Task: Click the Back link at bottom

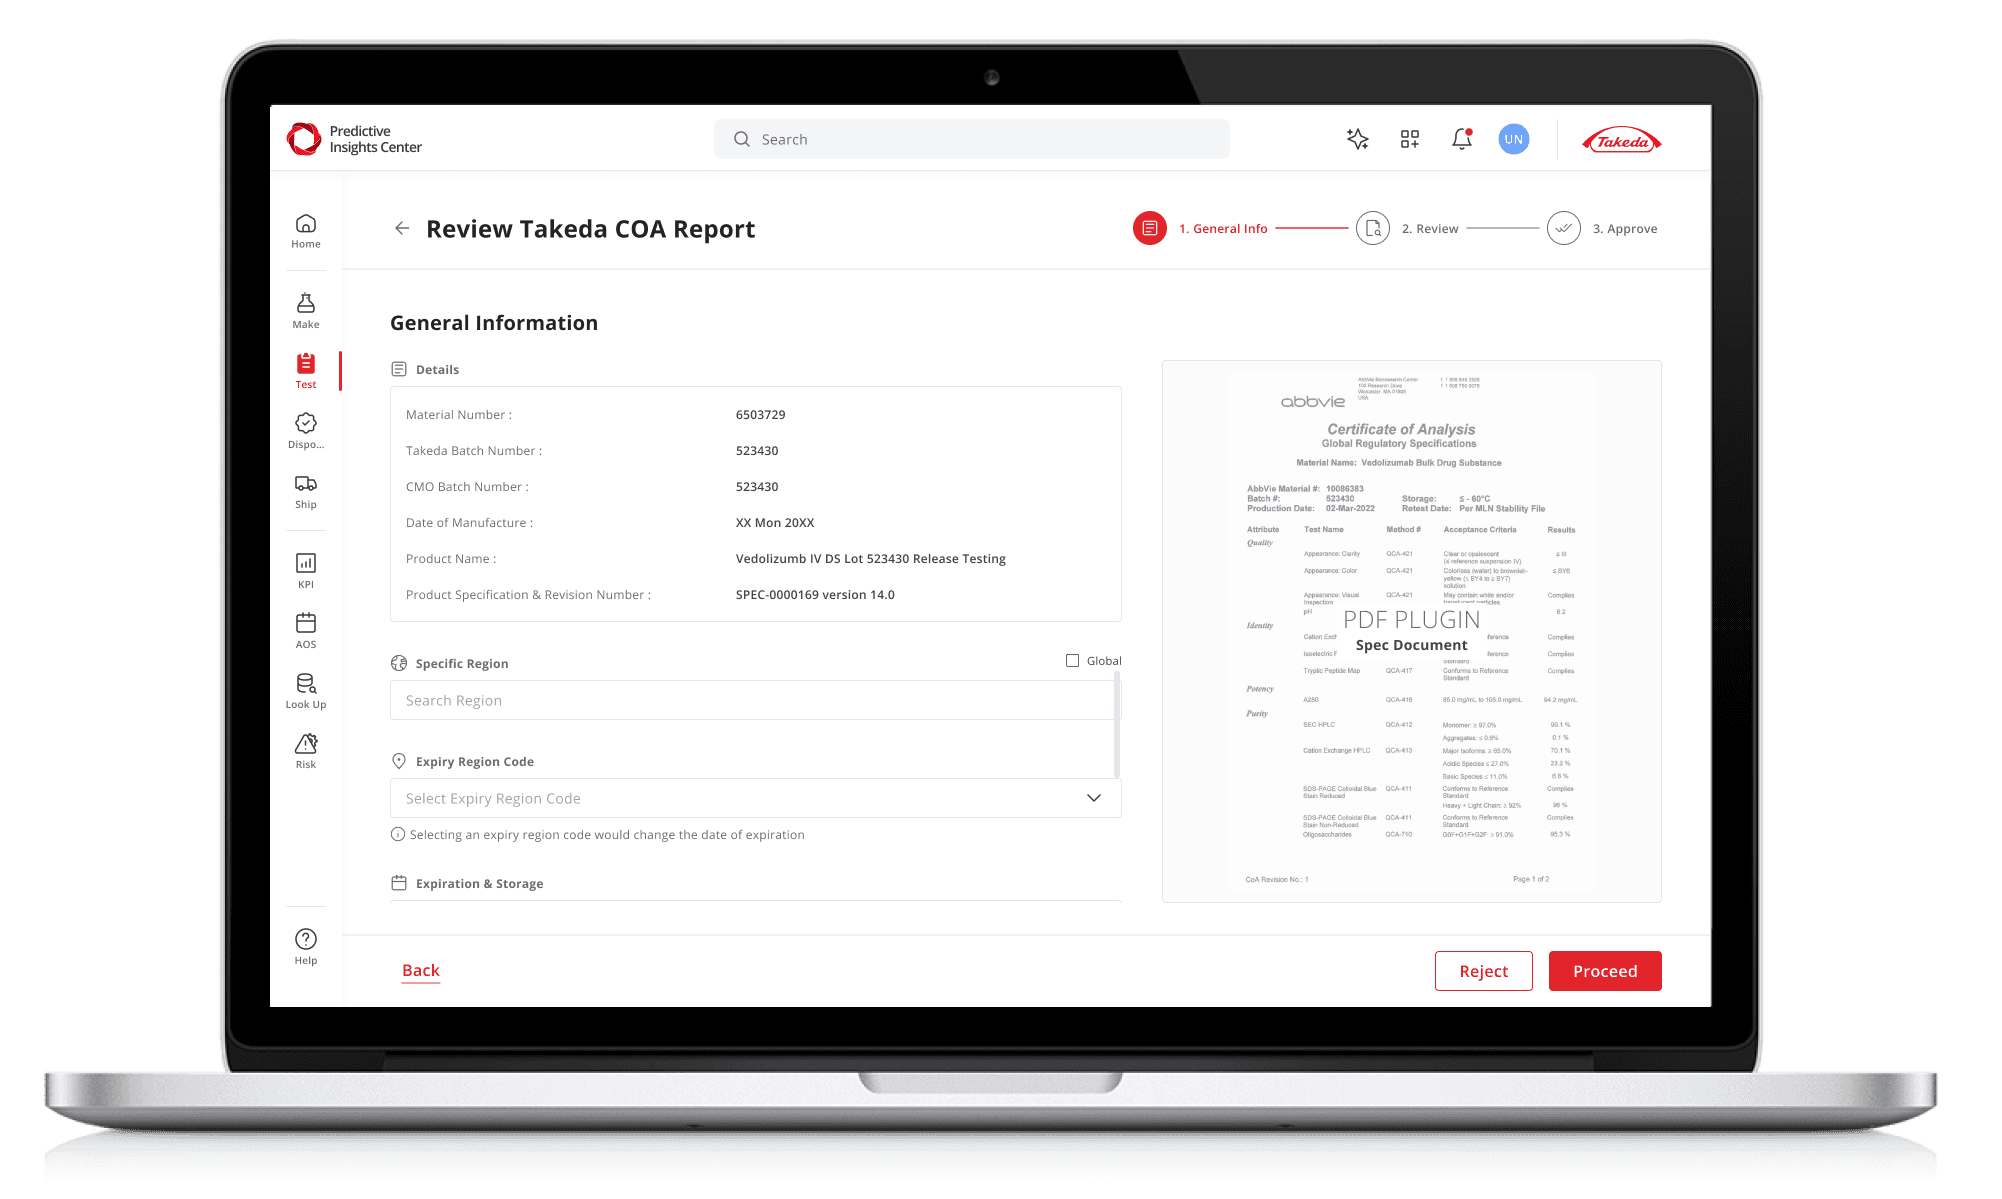Action: click(x=421, y=970)
